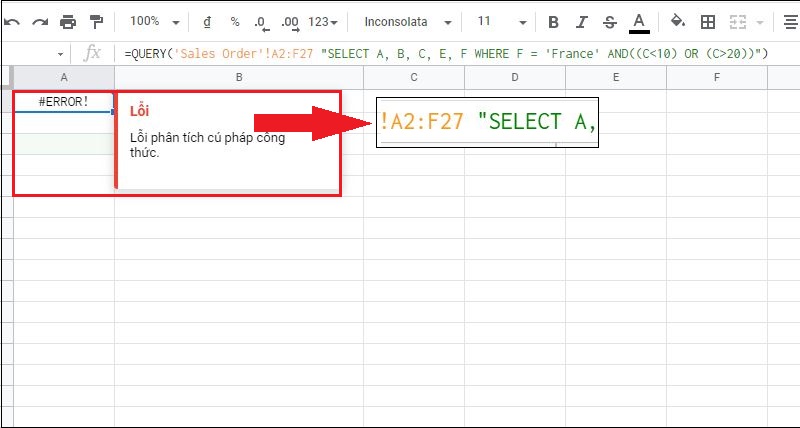The height and width of the screenshot is (428, 800).
Task: Click the select-all corner box
Action: [7, 78]
